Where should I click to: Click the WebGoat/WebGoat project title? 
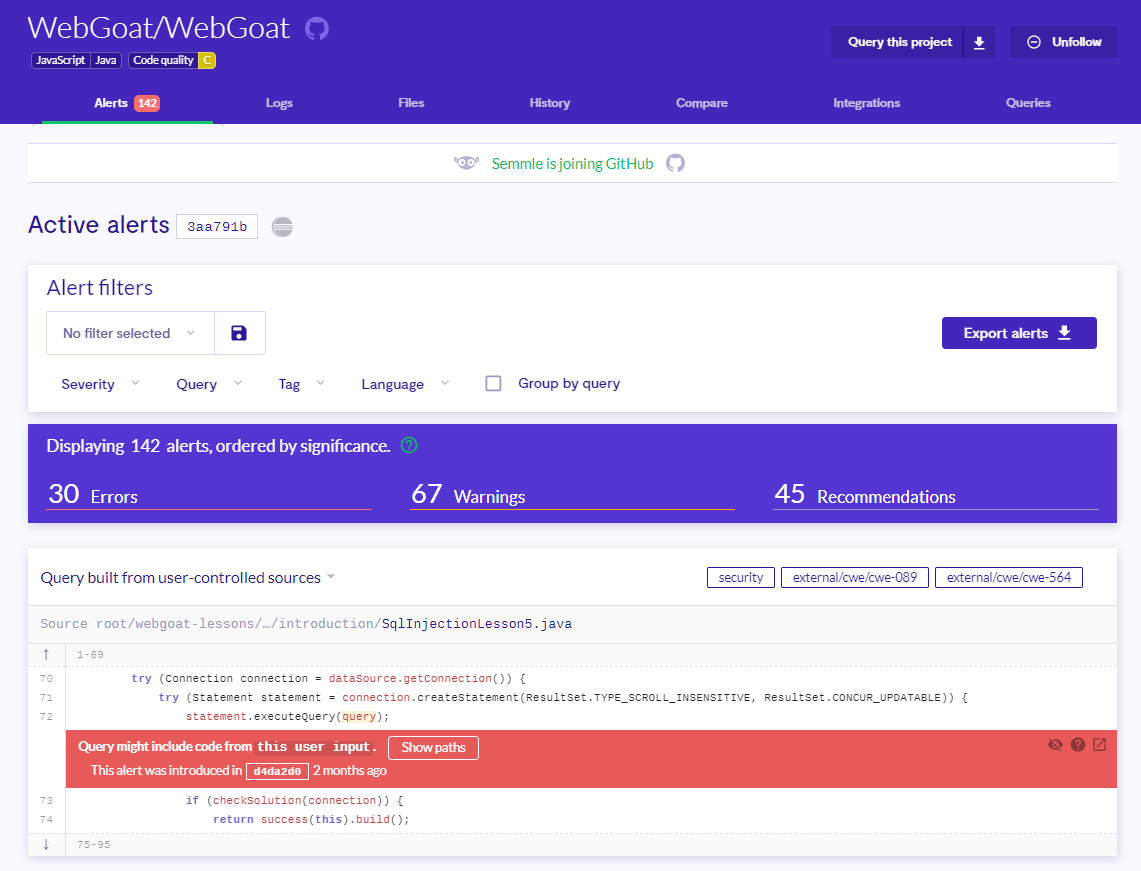click(159, 28)
